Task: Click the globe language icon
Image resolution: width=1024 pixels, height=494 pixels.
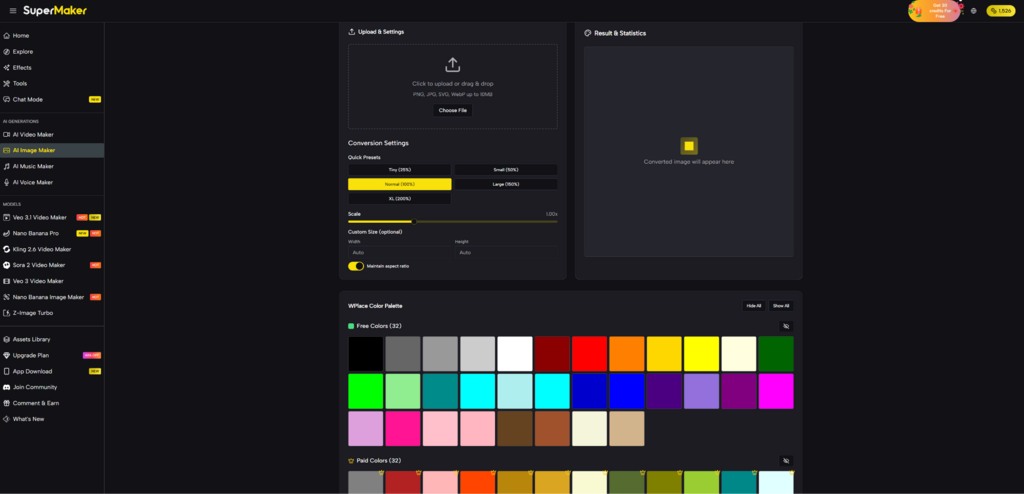Action: tap(973, 11)
